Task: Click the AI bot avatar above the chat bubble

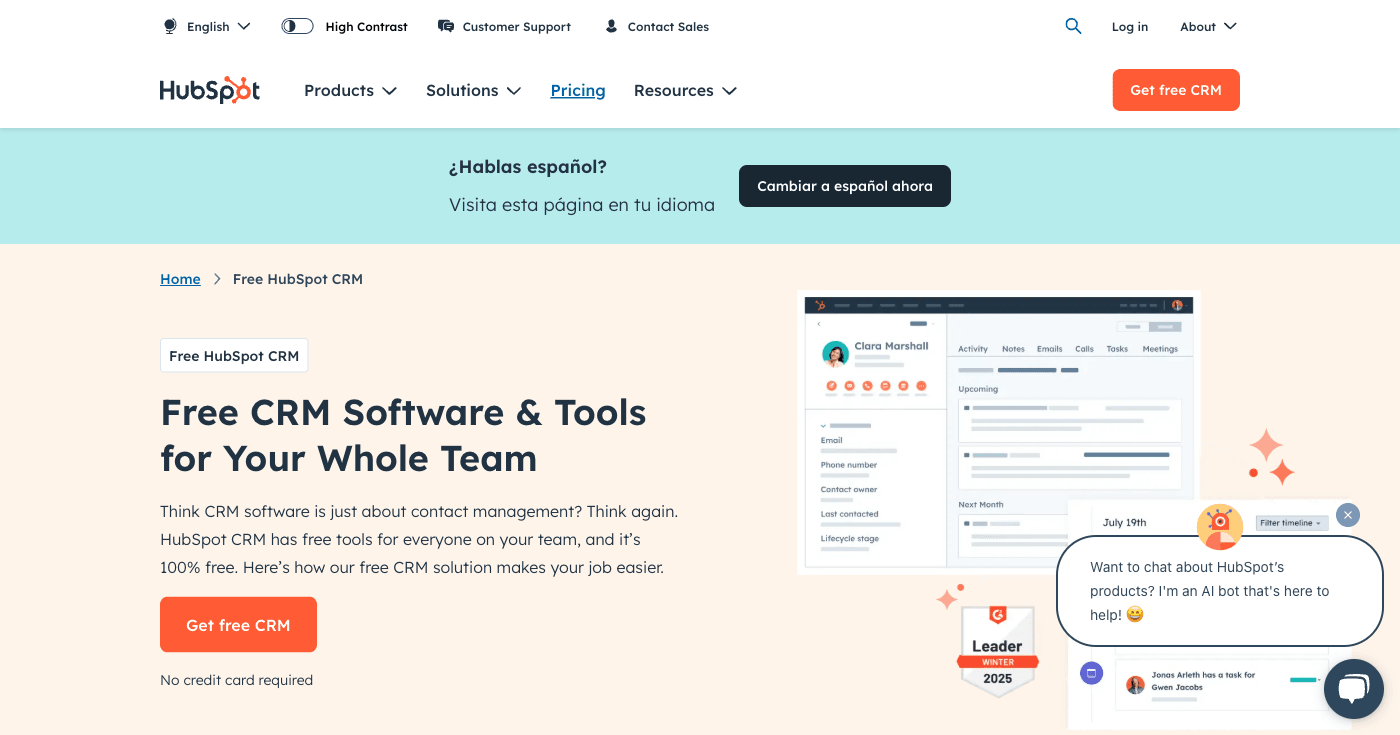Action: [x=1220, y=526]
